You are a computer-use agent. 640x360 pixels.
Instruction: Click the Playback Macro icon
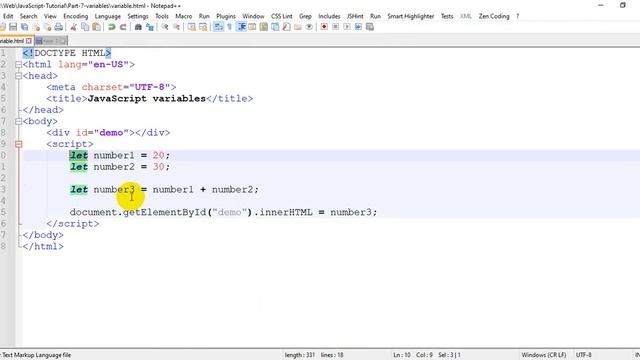[x=347, y=27]
